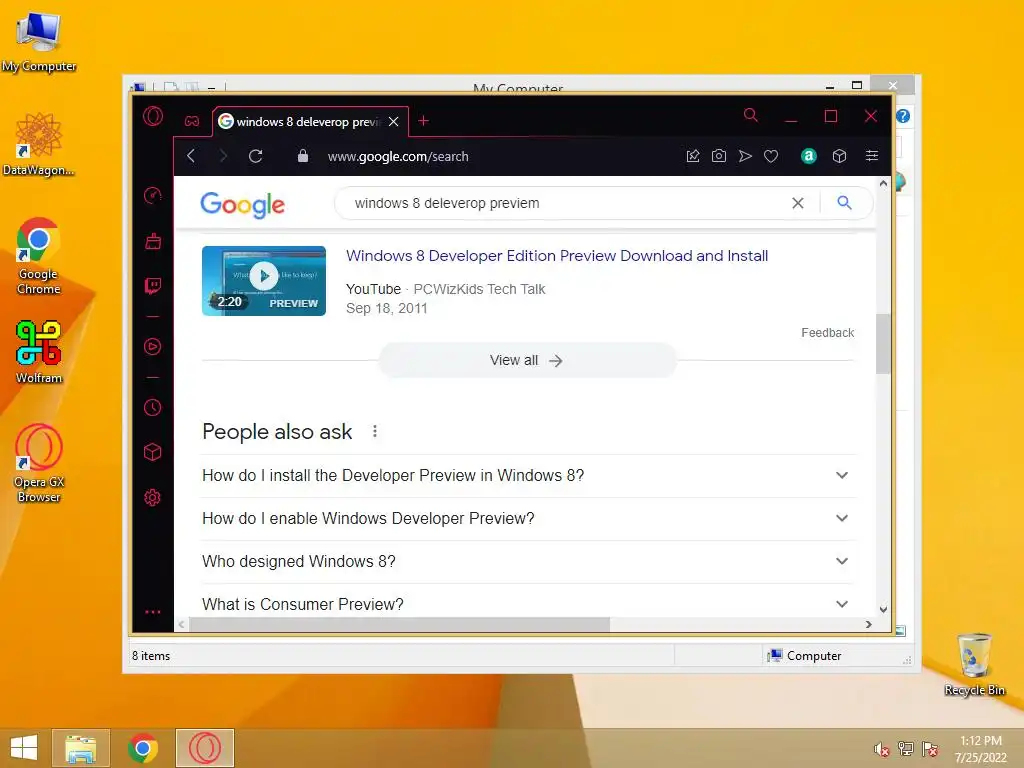Open People also ask options menu
Image resolution: width=1024 pixels, height=768 pixels.
375,431
